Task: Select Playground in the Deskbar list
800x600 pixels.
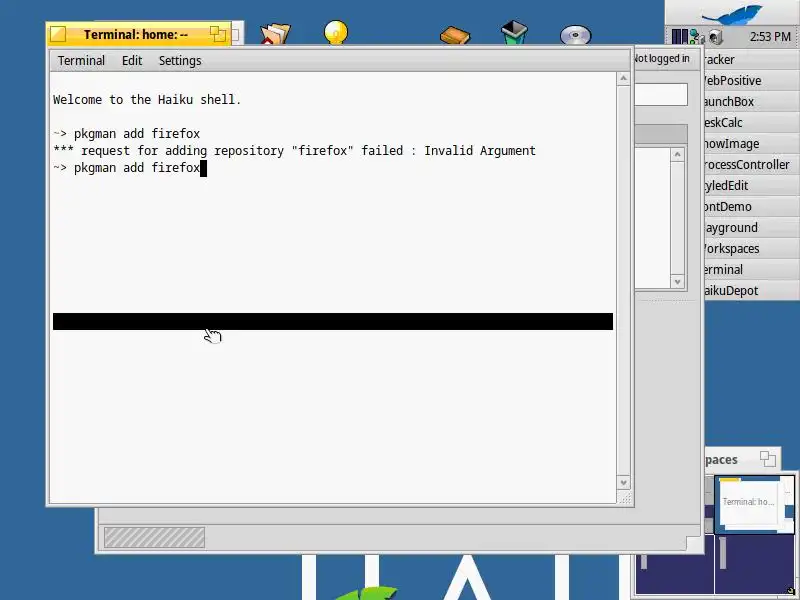Action: tap(752, 227)
